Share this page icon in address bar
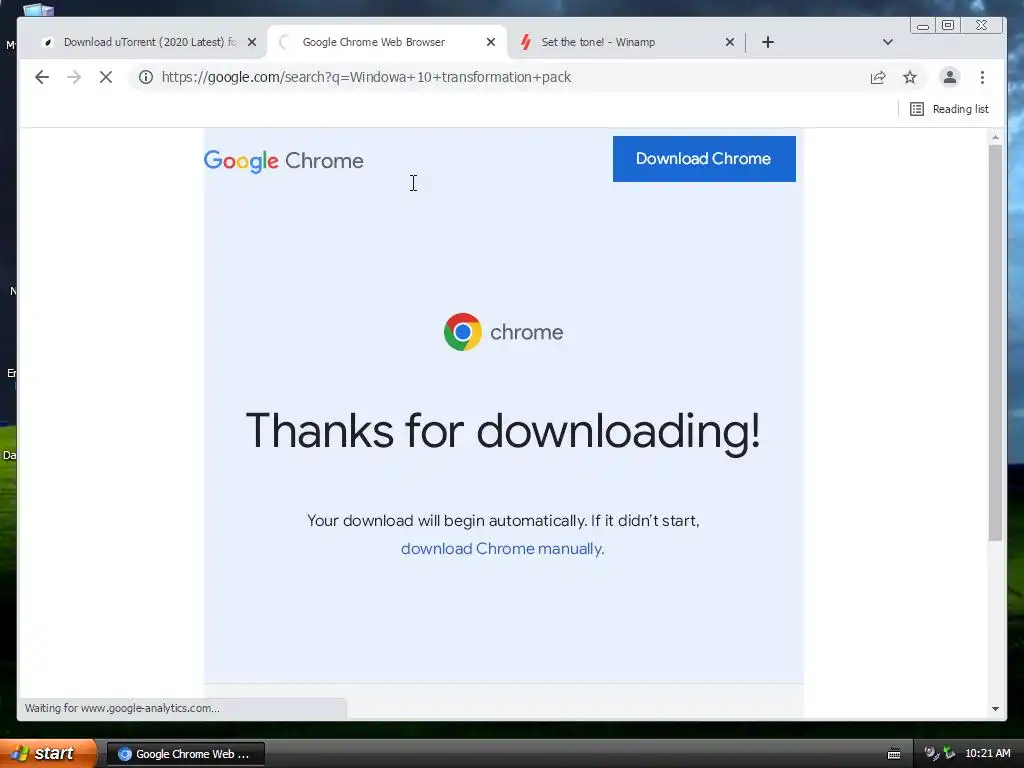The width and height of the screenshot is (1024, 768). pyautogui.click(x=878, y=77)
